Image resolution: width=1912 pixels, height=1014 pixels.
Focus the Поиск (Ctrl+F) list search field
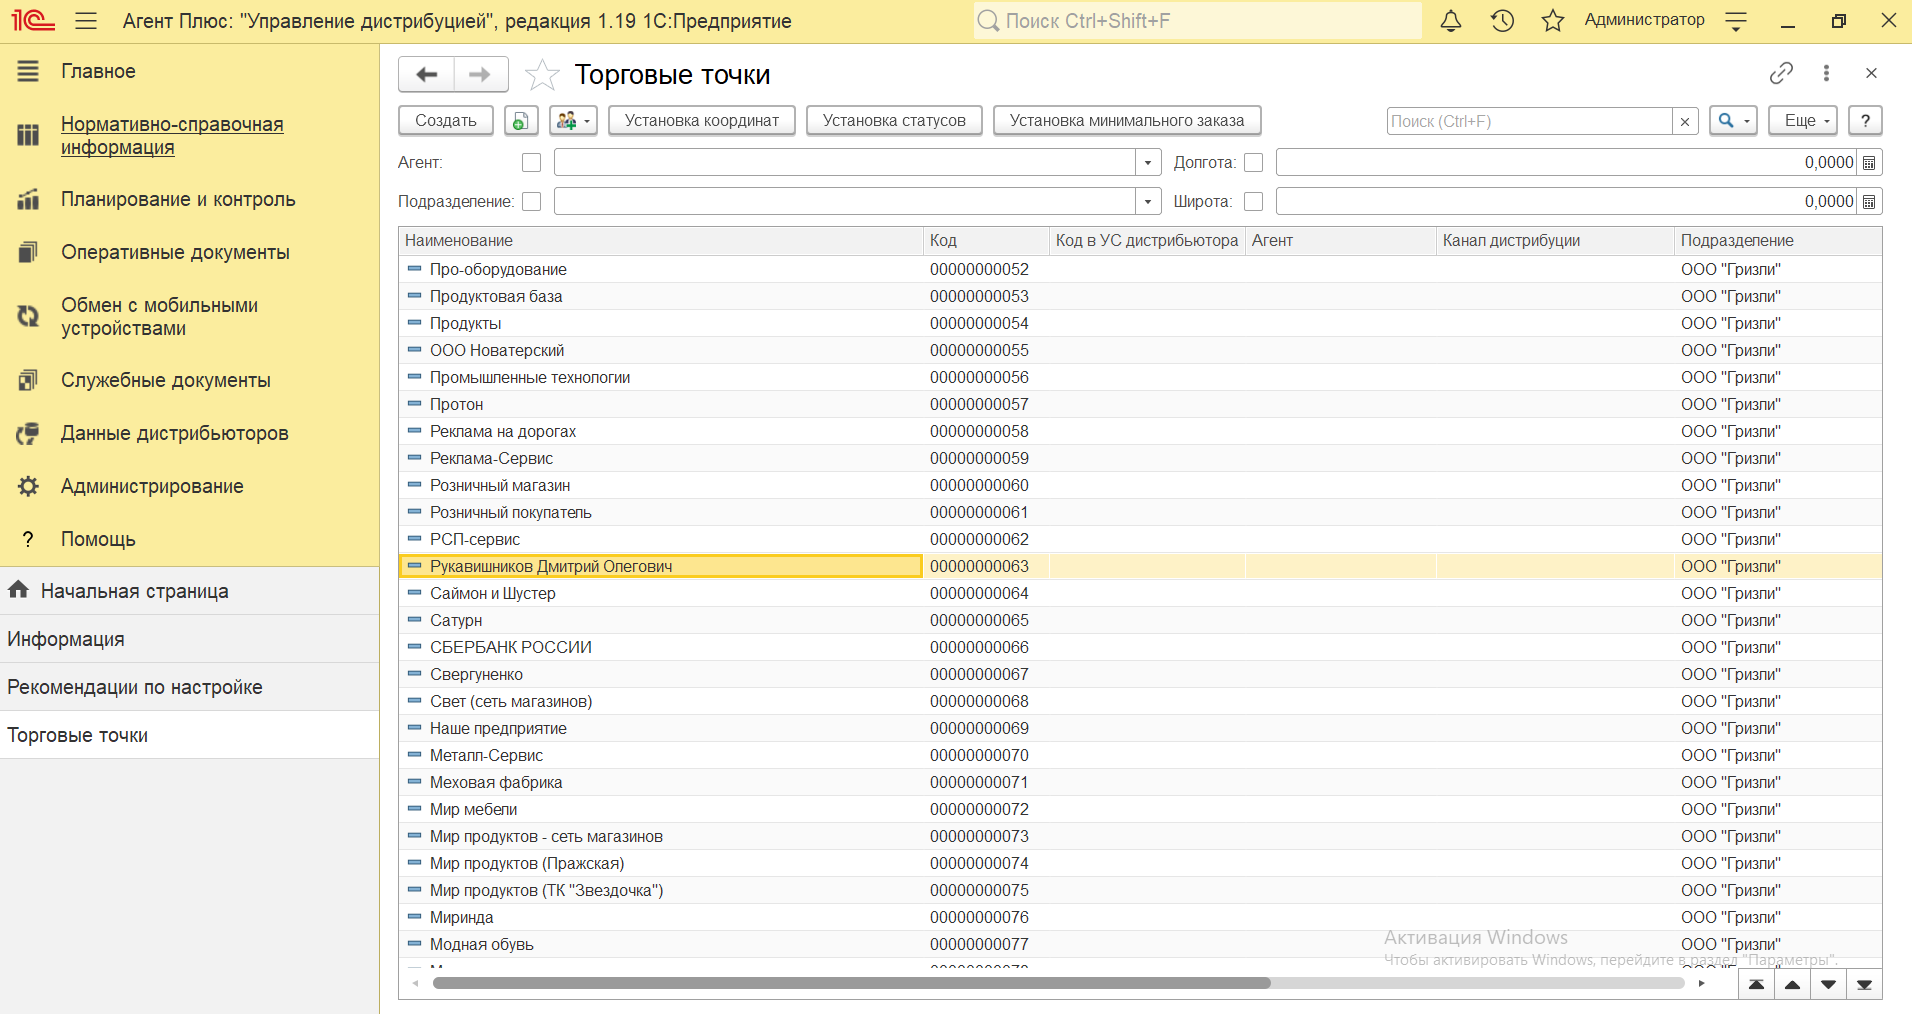[1529, 121]
